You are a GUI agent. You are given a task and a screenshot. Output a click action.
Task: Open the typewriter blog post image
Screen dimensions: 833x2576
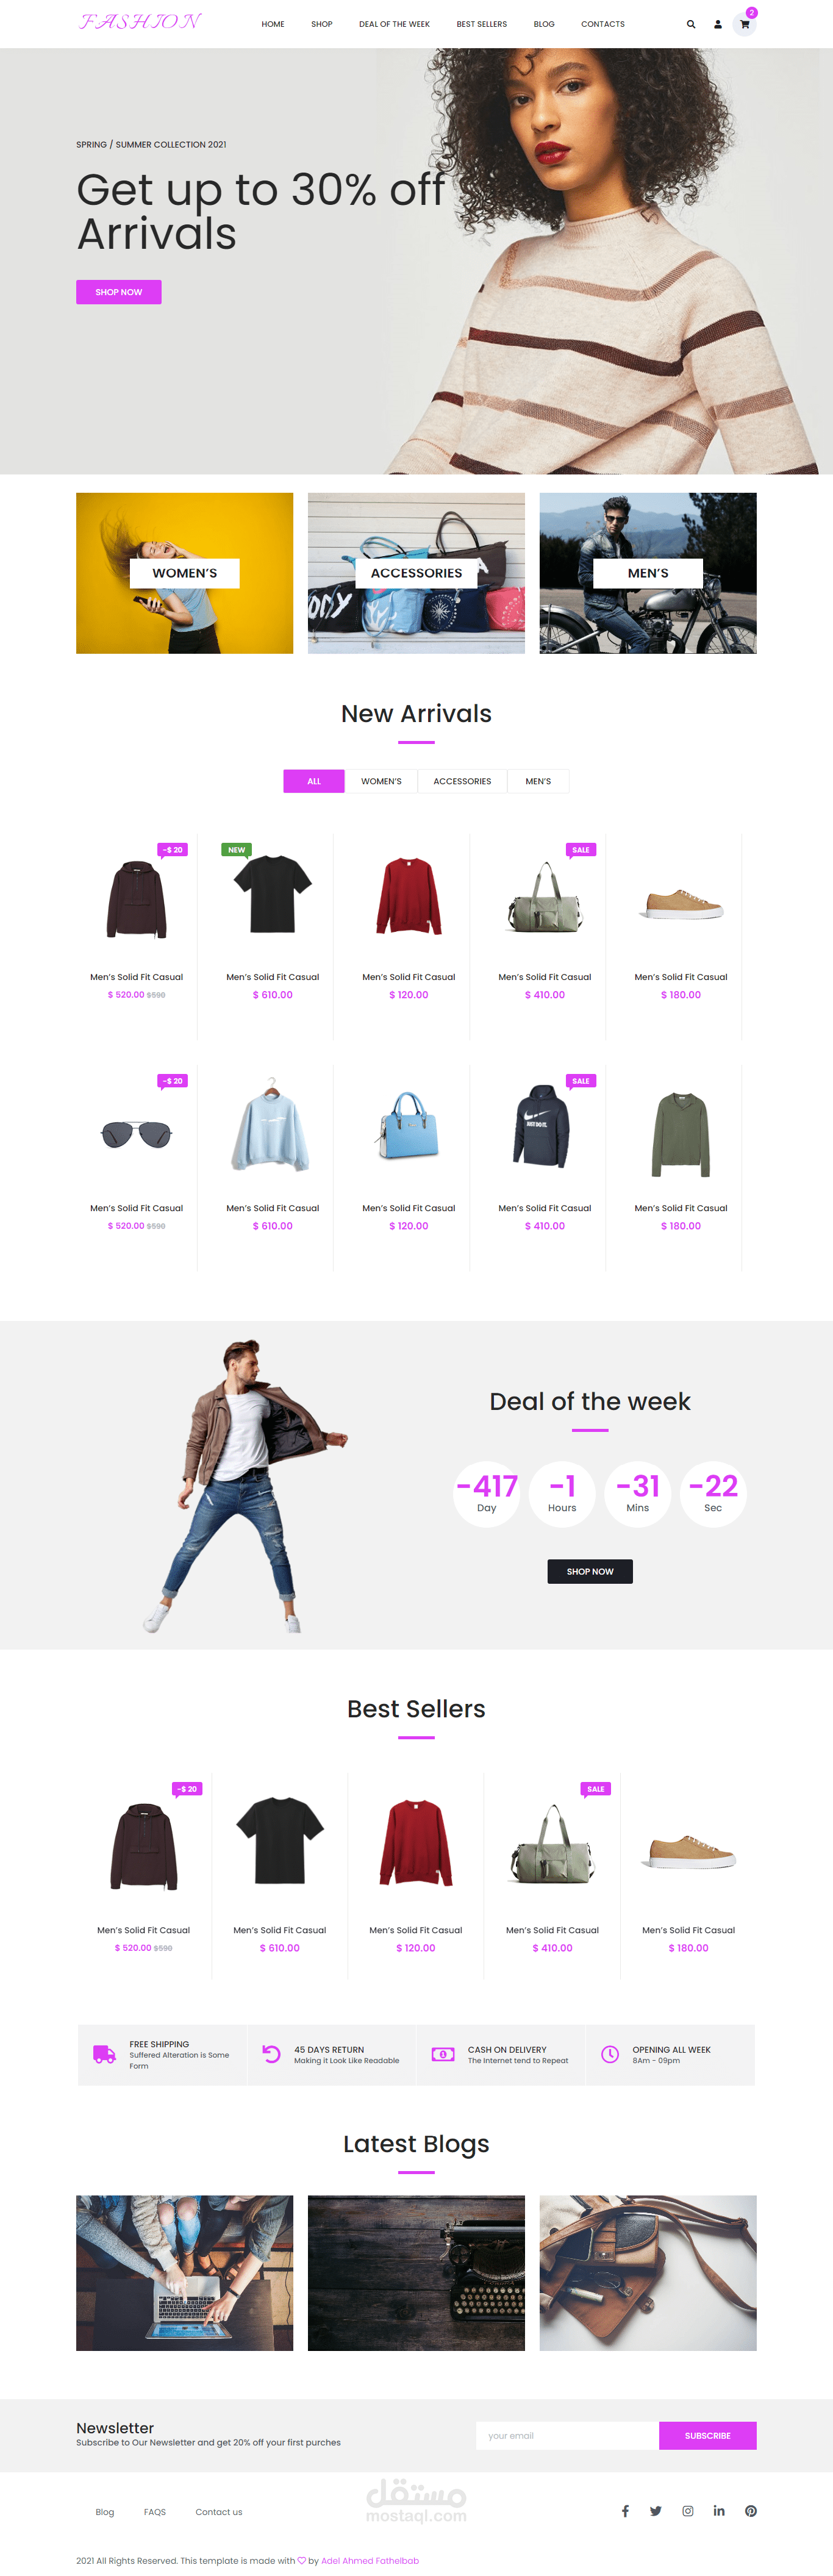[416, 2273]
